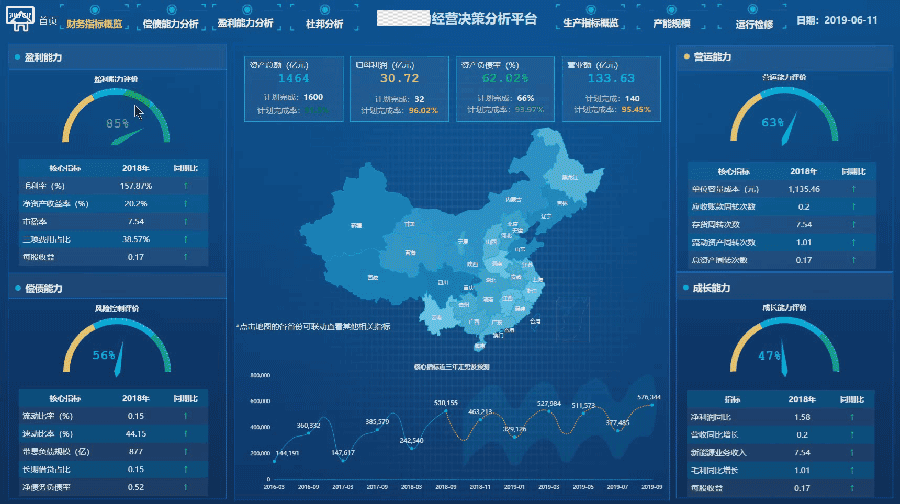Click the 盈利能力 panel header bullet
This screenshot has width=900, height=504.
[17, 57]
